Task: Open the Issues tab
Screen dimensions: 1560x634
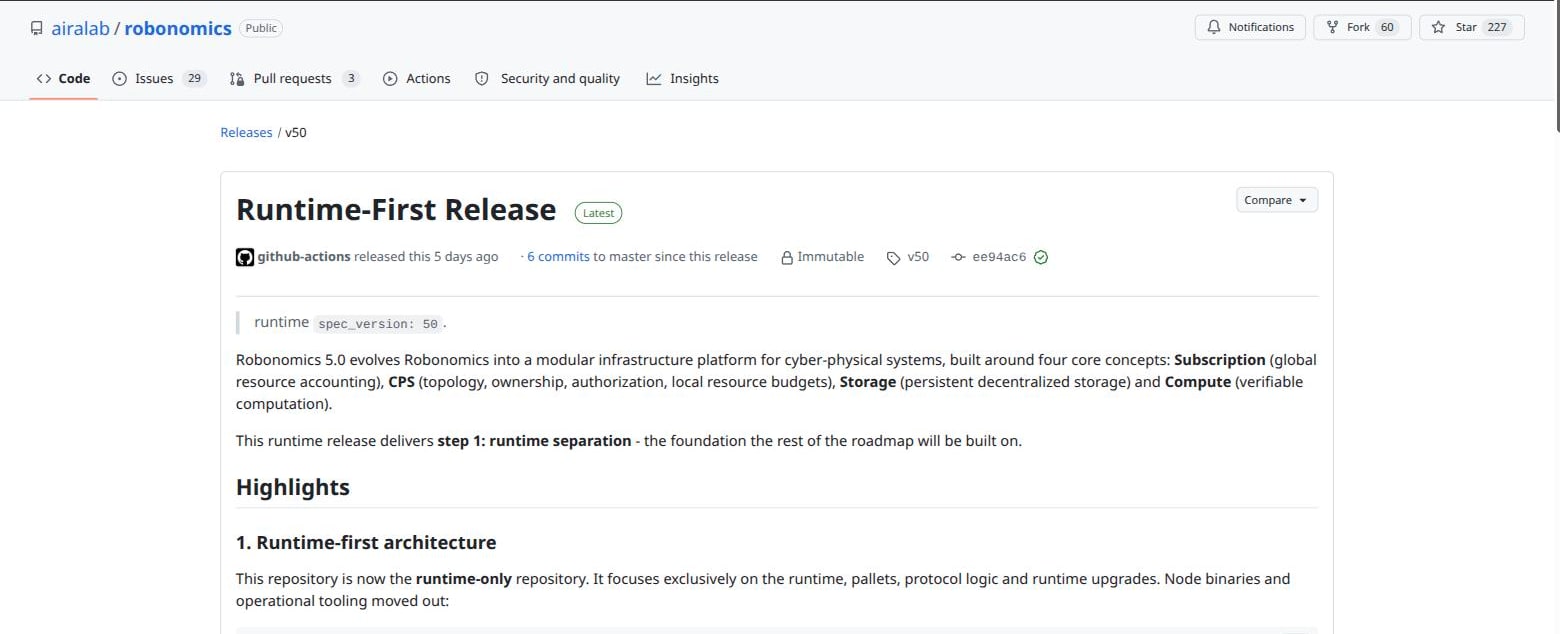Action: 159,78
